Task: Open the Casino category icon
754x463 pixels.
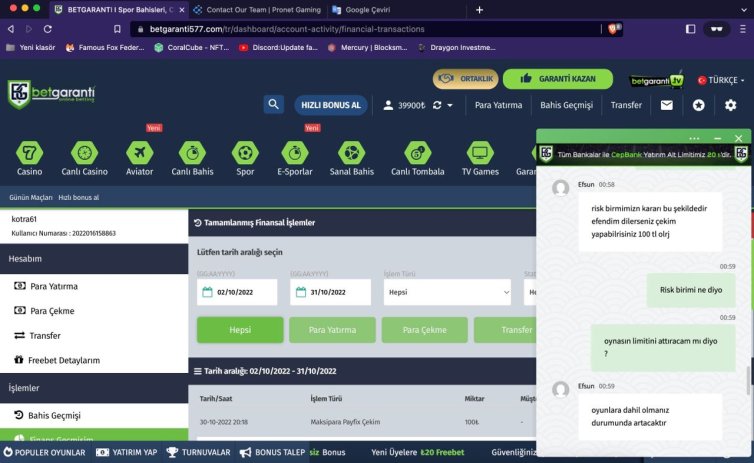Action: tap(29, 154)
